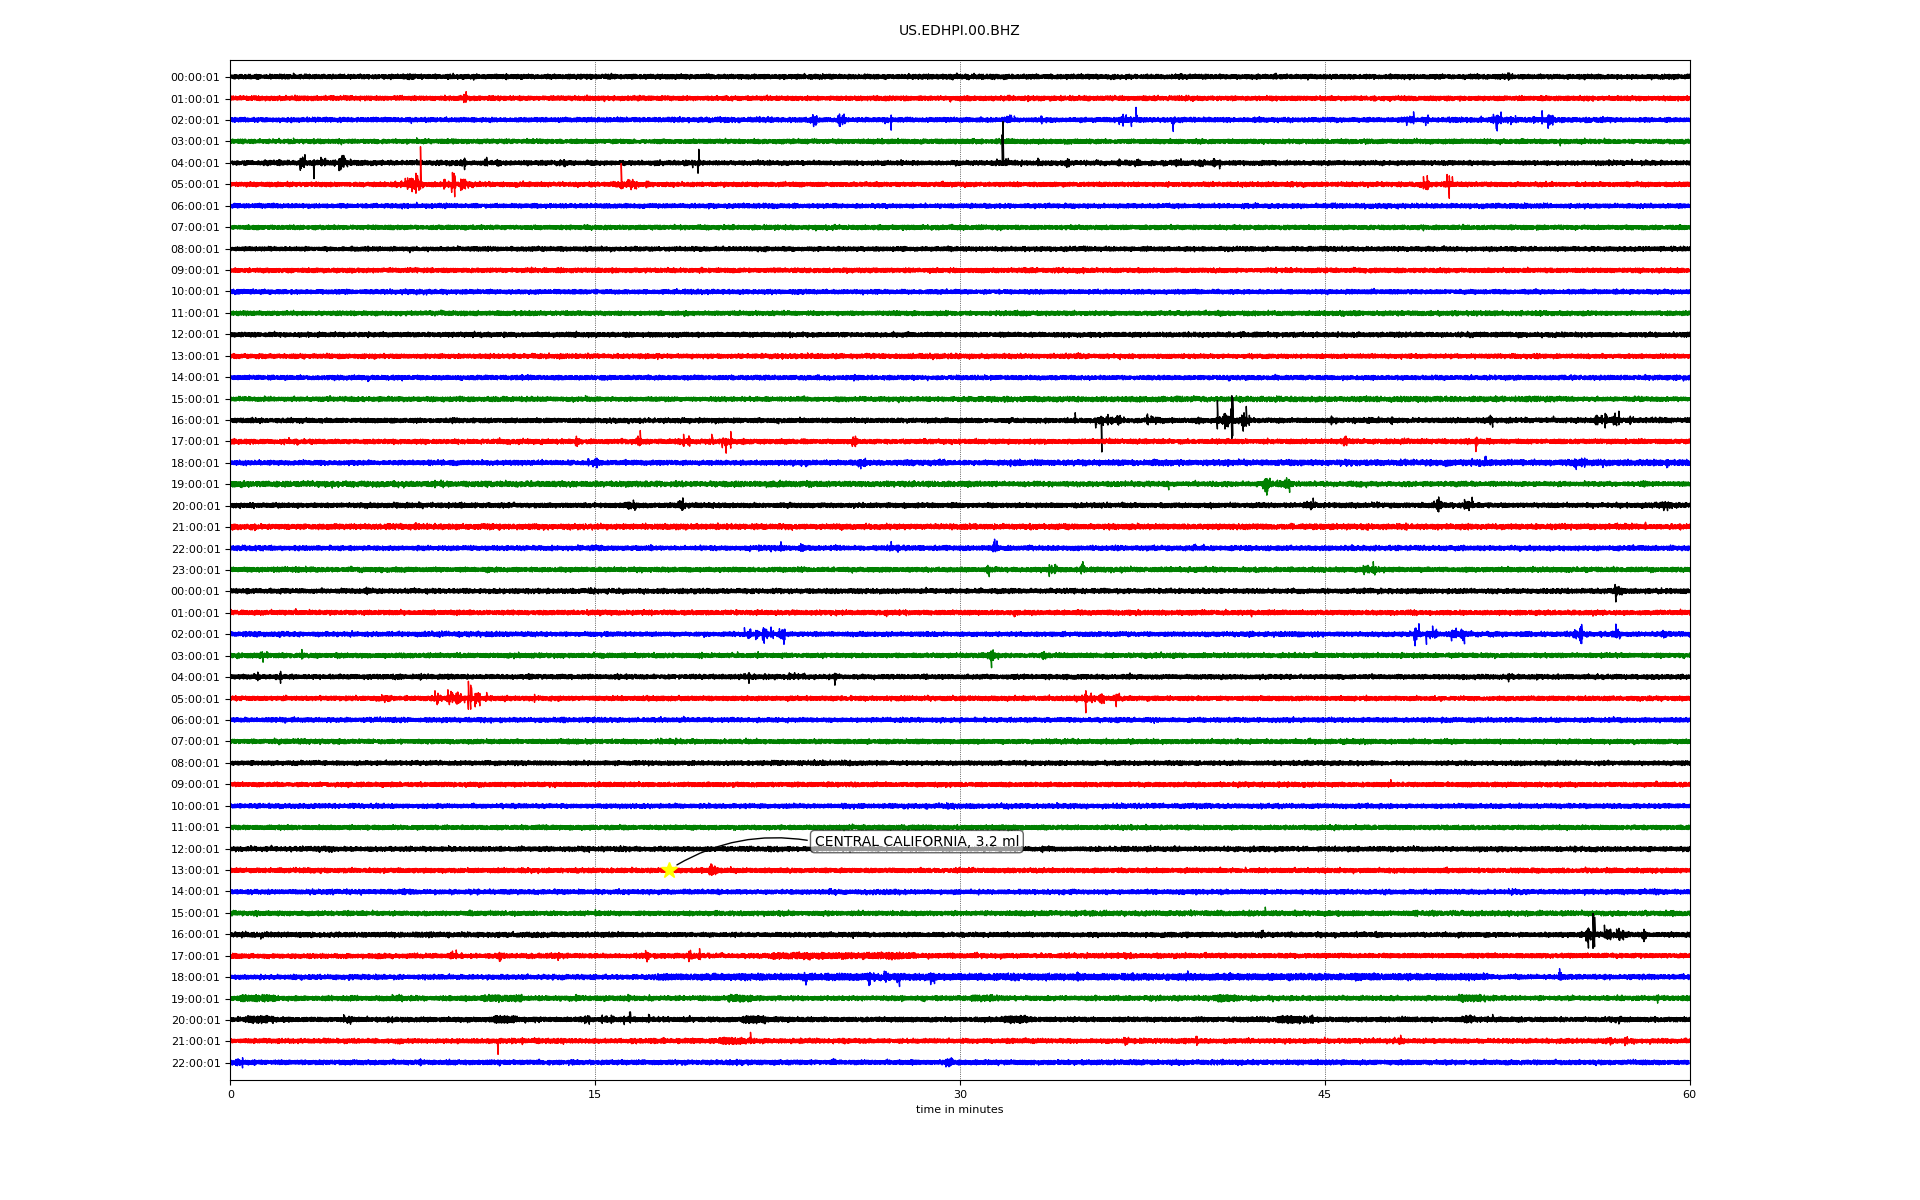Click the CENTRAL CALIFORNIA 3.2 ml annotation label
The height and width of the screenshot is (1200, 1920).
(916, 842)
